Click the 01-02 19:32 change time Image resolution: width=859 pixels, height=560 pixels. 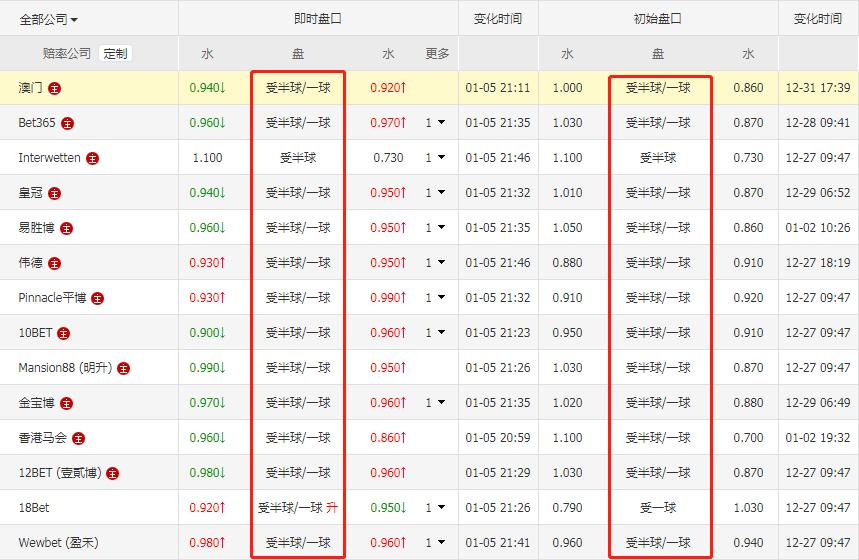click(x=818, y=438)
